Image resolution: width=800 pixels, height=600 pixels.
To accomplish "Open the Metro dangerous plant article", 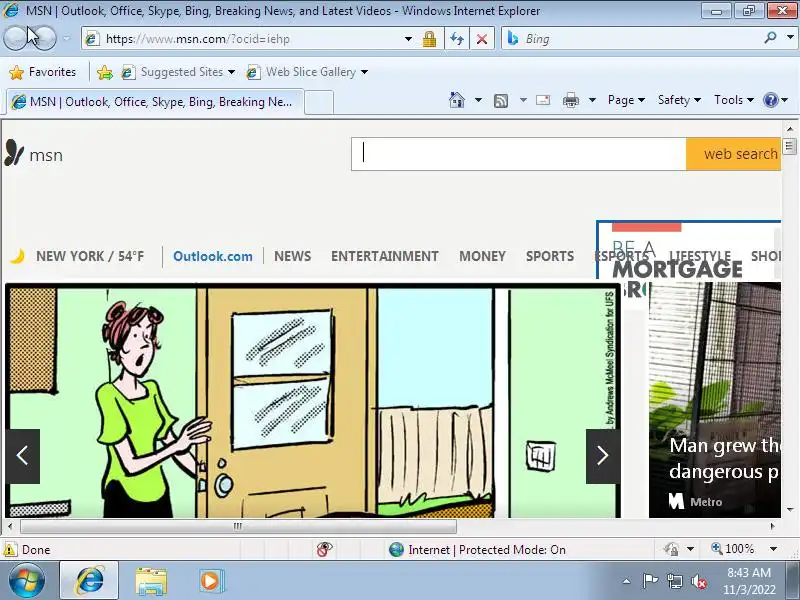I will coord(714,400).
